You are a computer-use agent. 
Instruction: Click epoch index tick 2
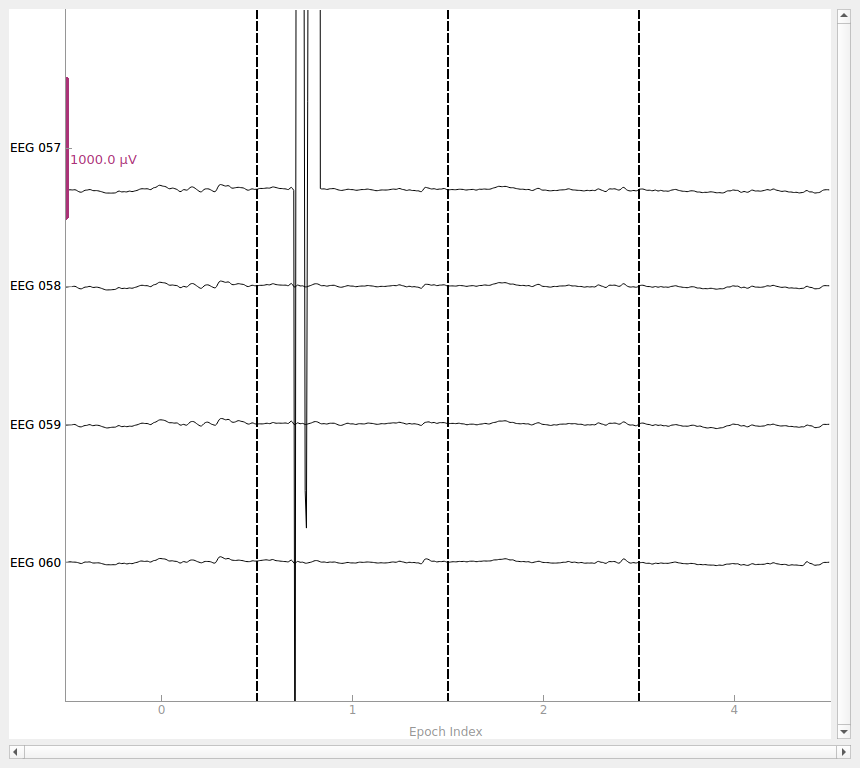coord(543,709)
